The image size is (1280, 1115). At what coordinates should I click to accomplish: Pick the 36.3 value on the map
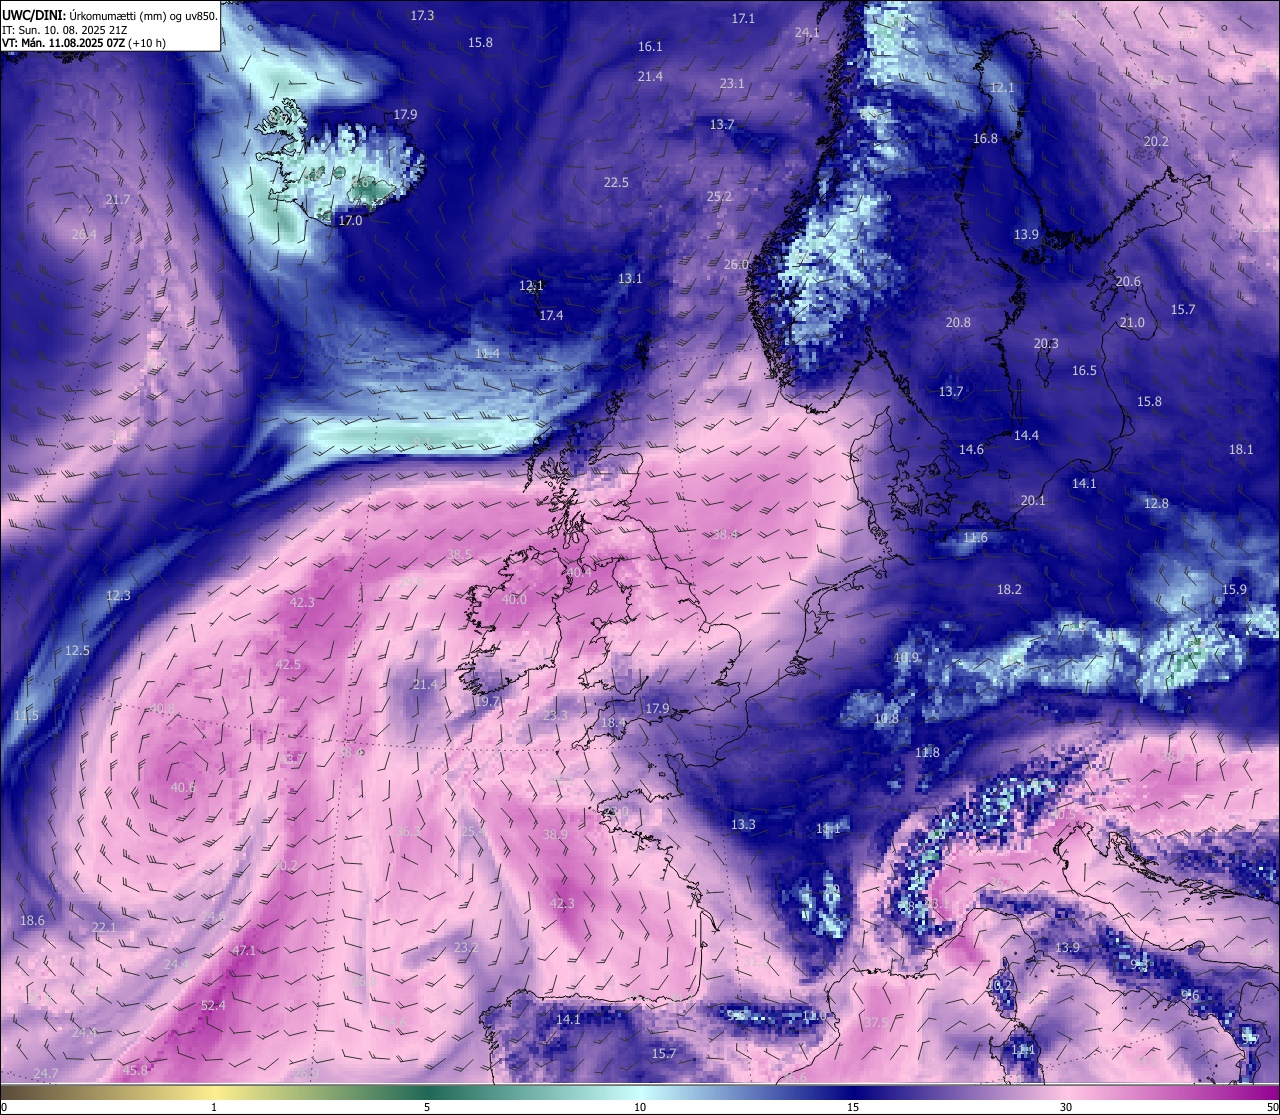pyautogui.click(x=409, y=831)
